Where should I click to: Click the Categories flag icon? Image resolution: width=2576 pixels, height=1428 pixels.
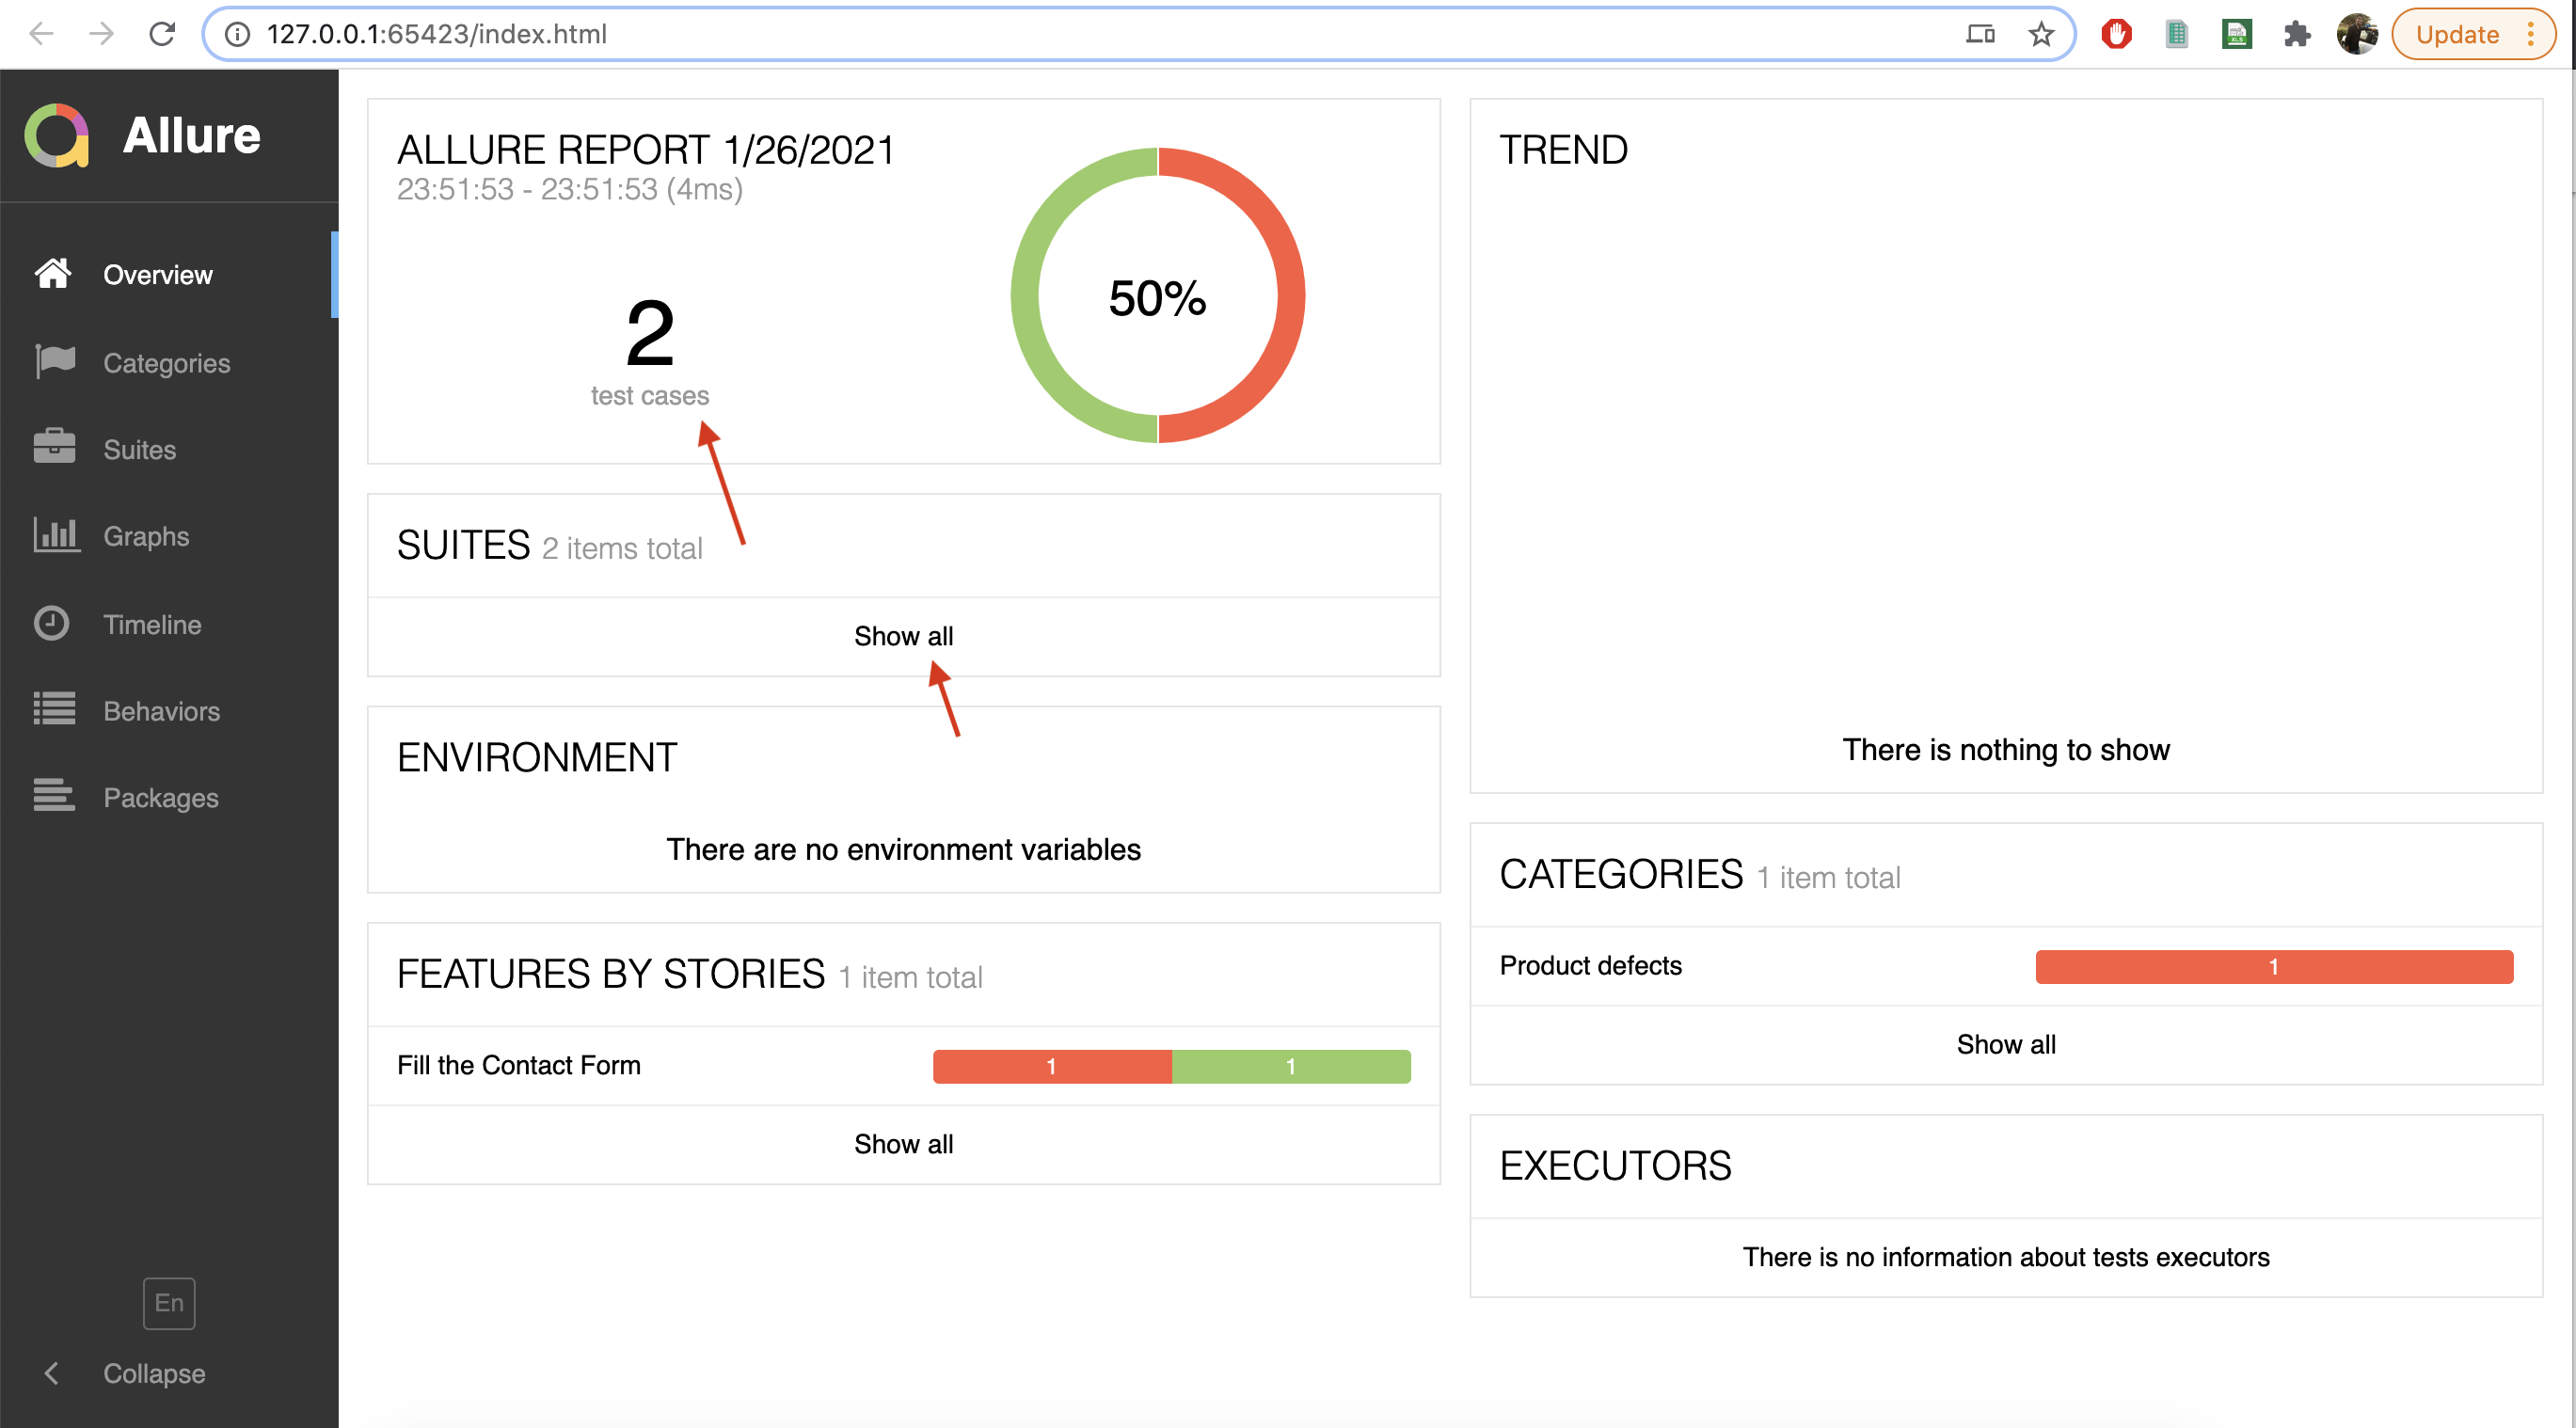point(53,361)
